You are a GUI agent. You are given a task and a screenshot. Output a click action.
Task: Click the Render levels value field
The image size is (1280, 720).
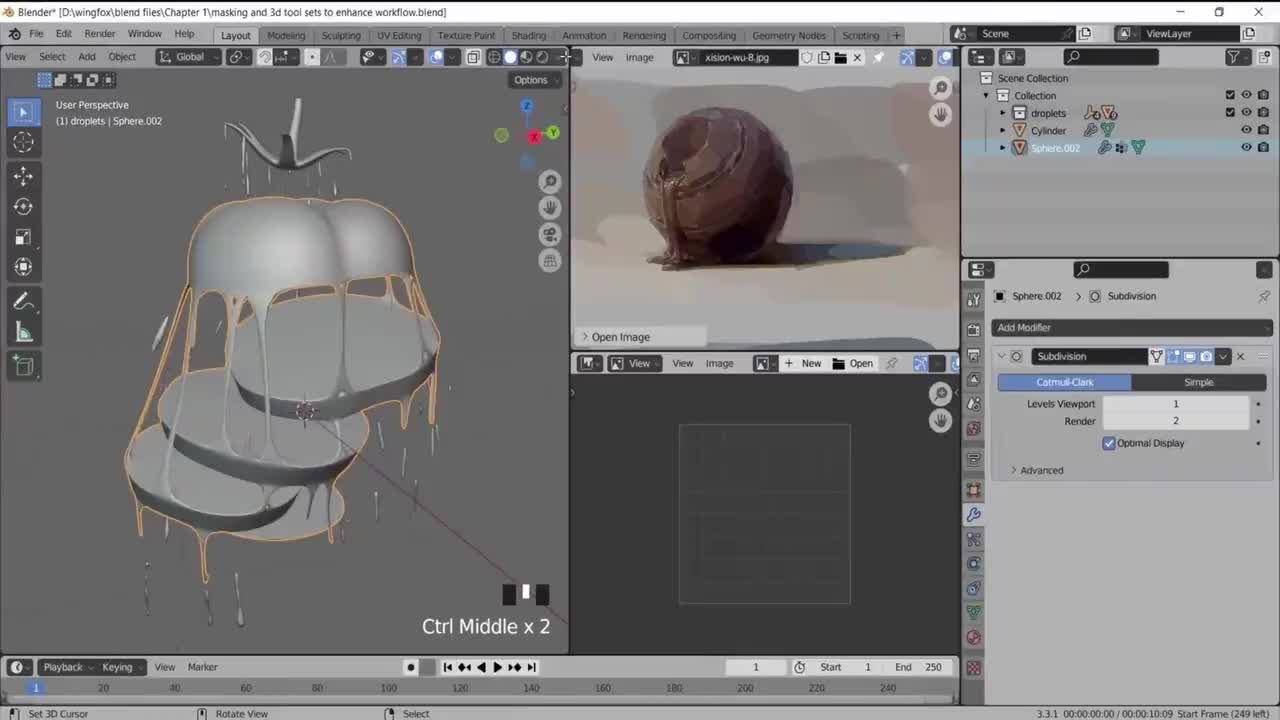(x=1176, y=421)
